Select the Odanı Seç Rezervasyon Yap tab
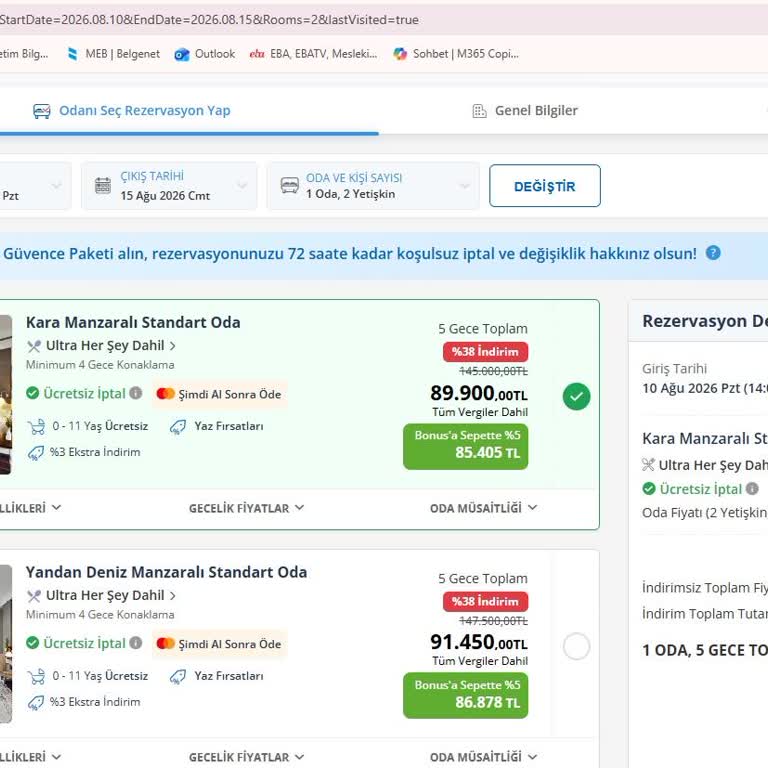Screen dimensions: 768x768 tap(132, 111)
